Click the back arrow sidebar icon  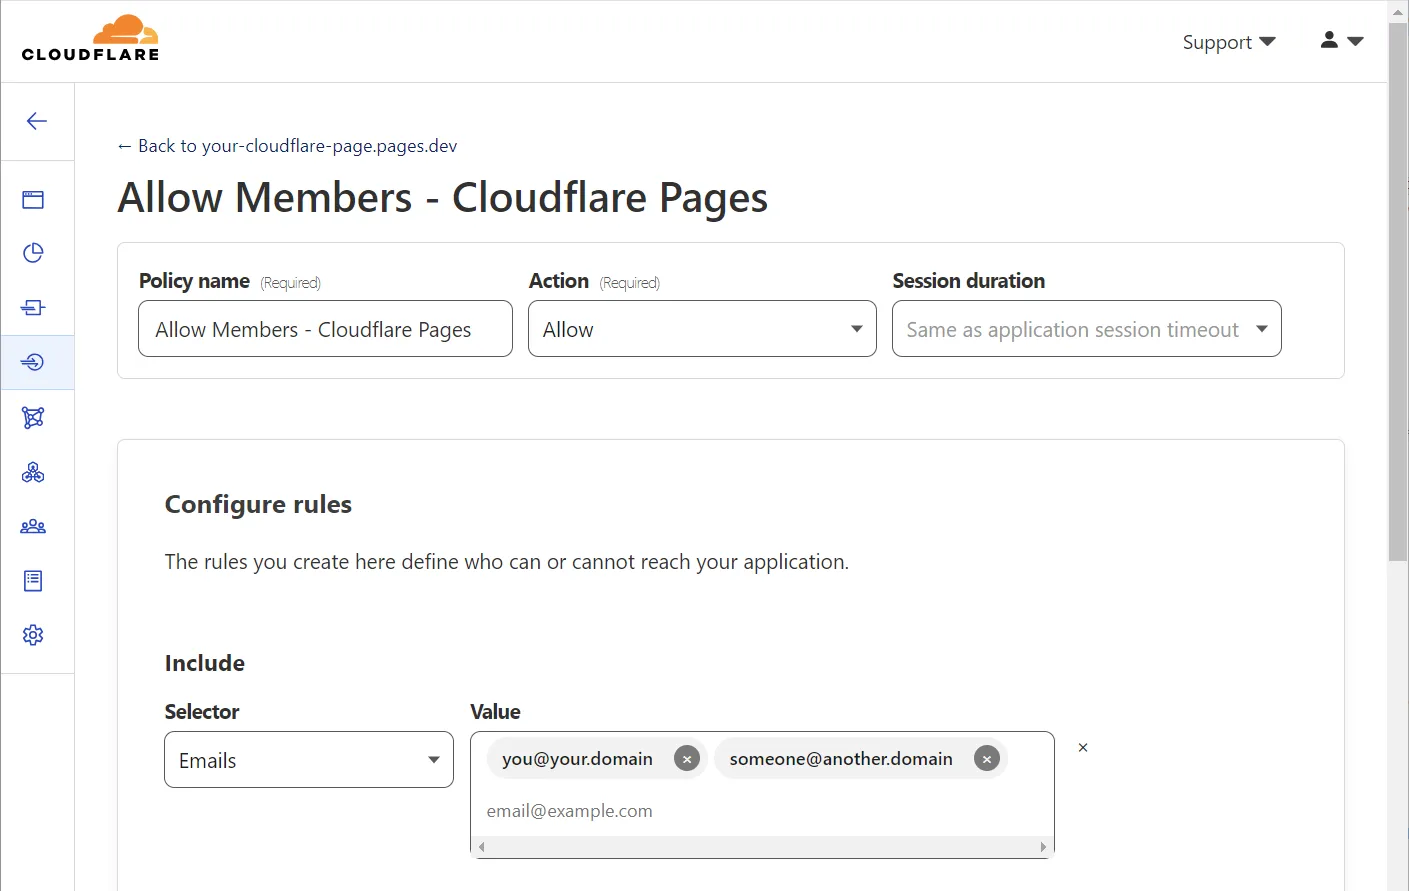pyautogui.click(x=37, y=121)
